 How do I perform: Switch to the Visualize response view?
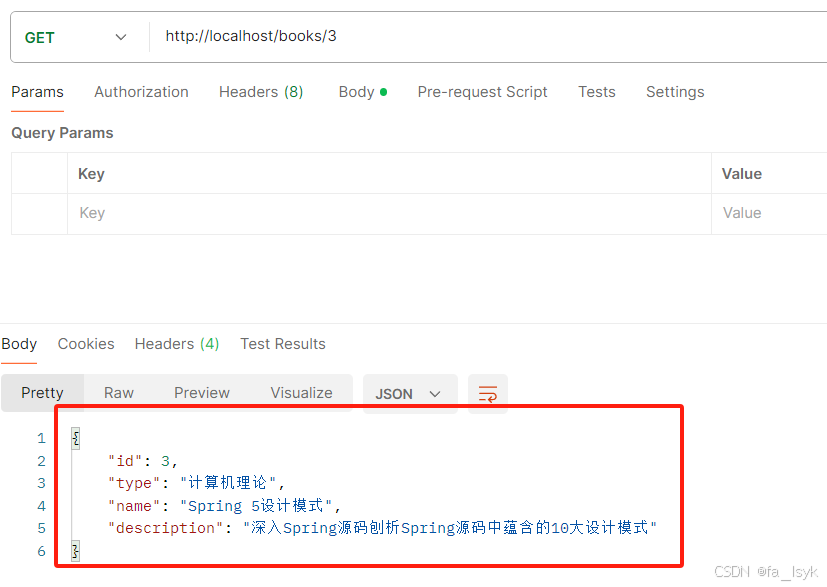(301, 393)
